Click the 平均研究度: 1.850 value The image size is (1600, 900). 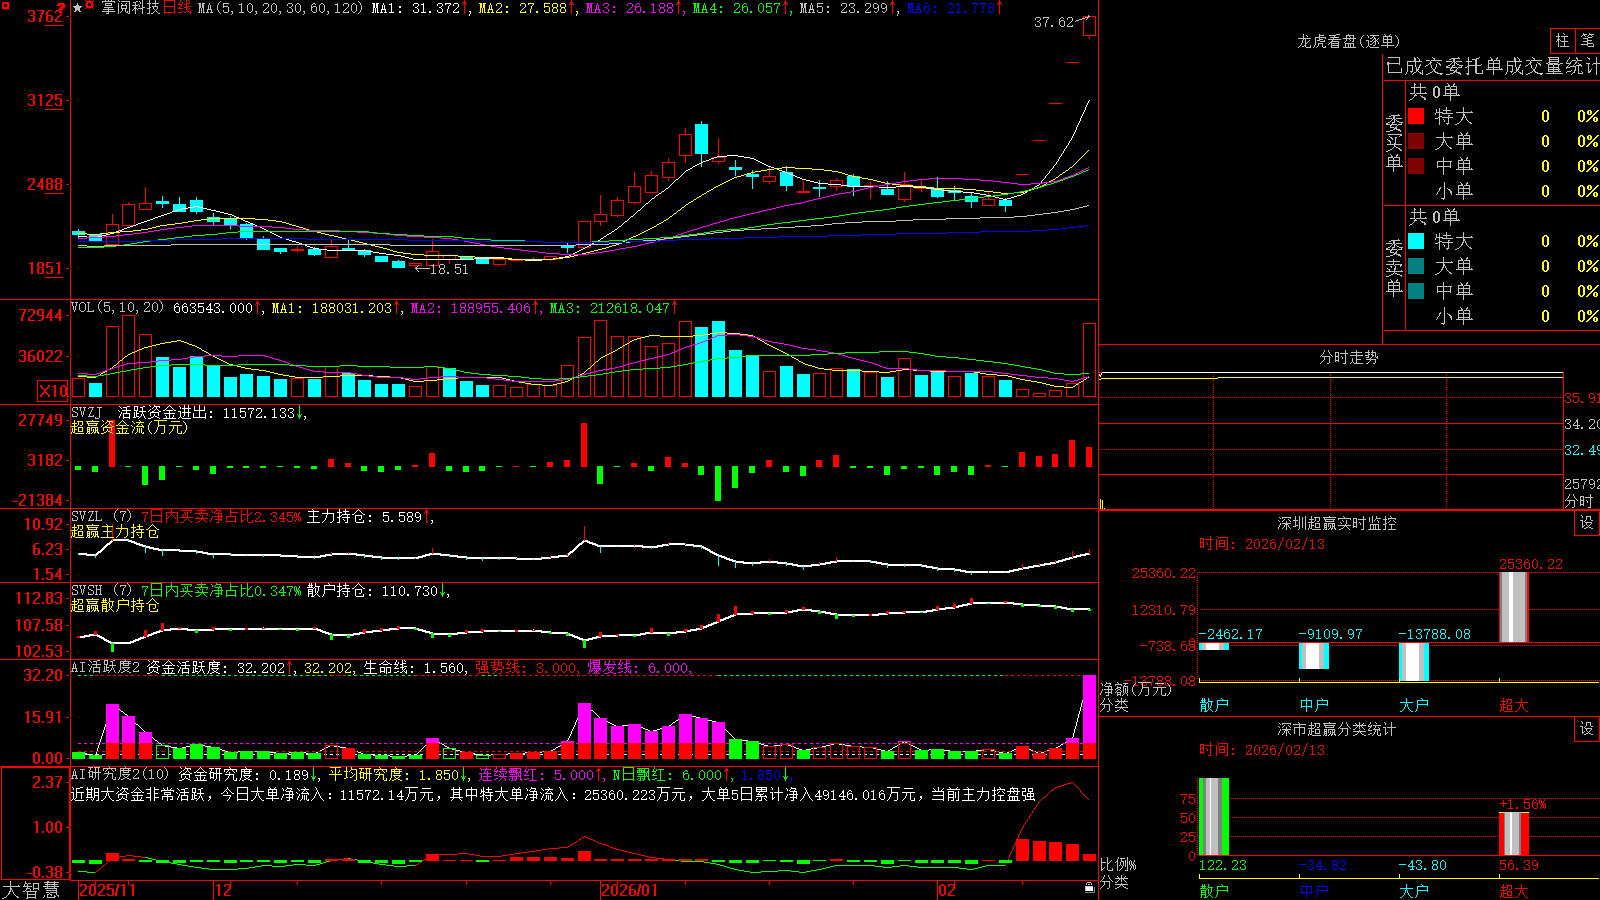(394, 775)
